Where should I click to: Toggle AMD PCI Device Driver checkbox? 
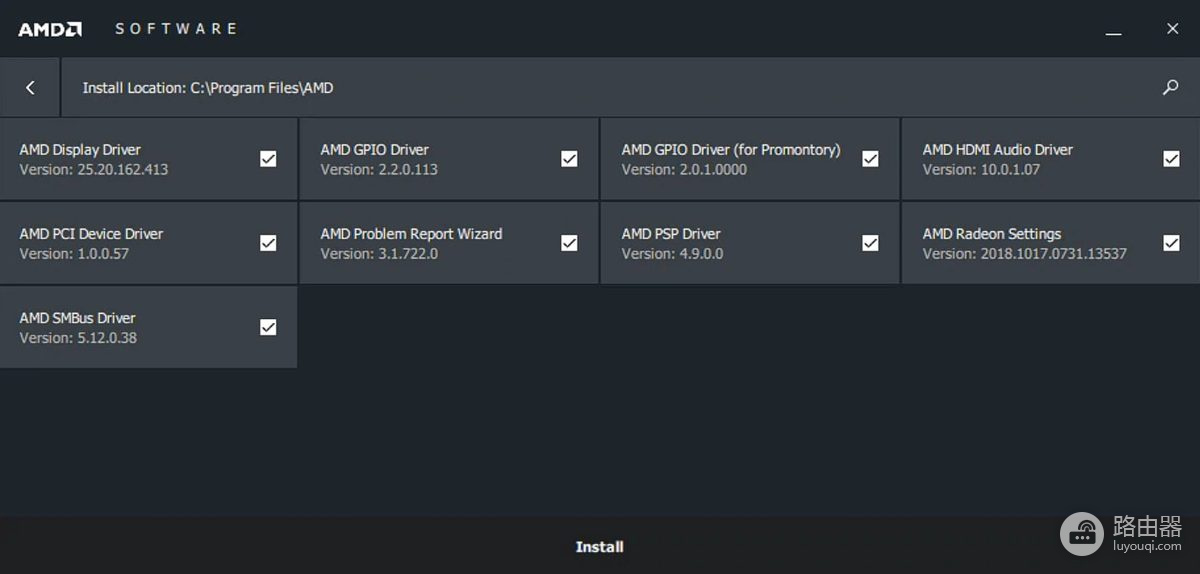[268, 242]
